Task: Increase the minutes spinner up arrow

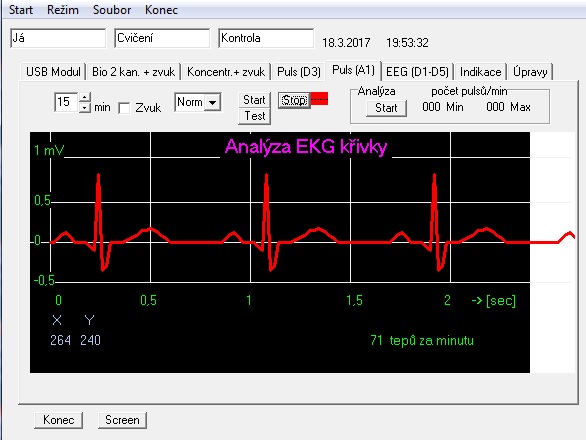Action: [85, 97]
